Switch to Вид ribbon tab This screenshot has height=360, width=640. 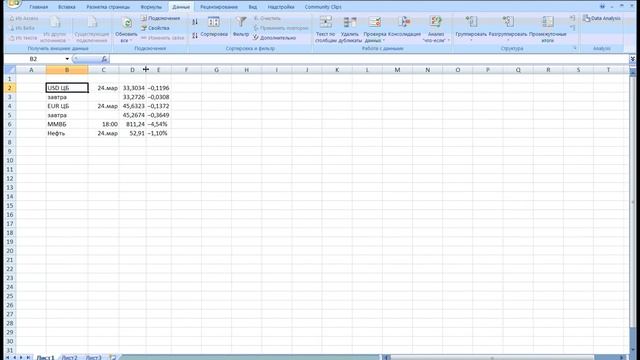point(253,7)
